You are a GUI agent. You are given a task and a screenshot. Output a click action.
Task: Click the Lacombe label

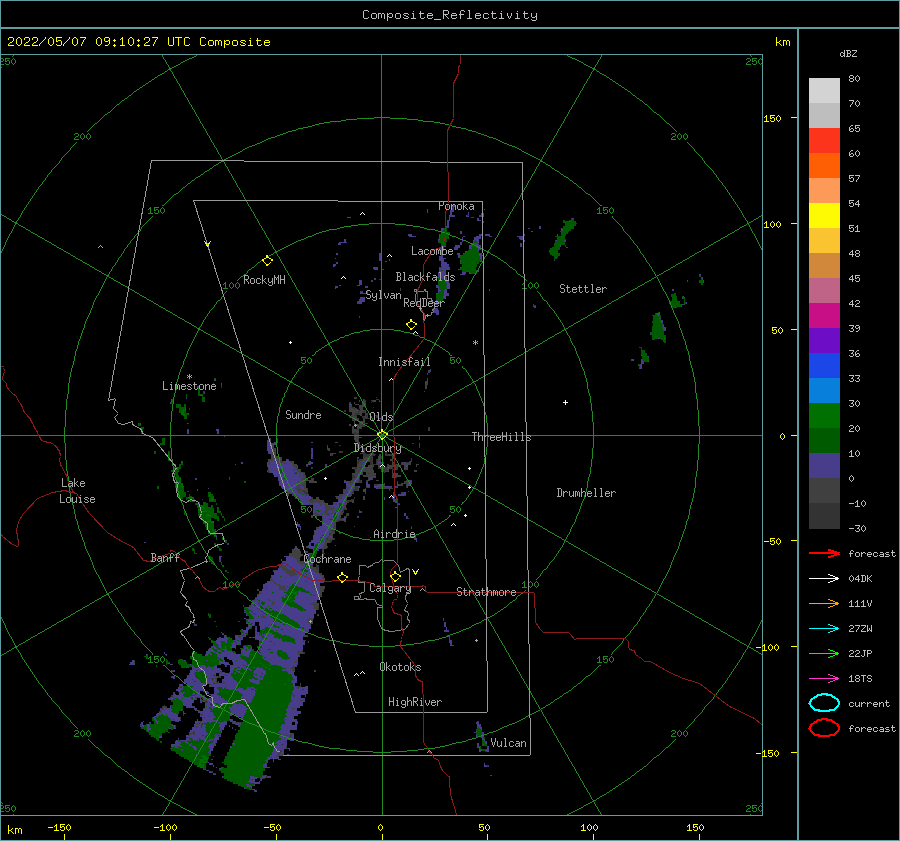[432, 251]
